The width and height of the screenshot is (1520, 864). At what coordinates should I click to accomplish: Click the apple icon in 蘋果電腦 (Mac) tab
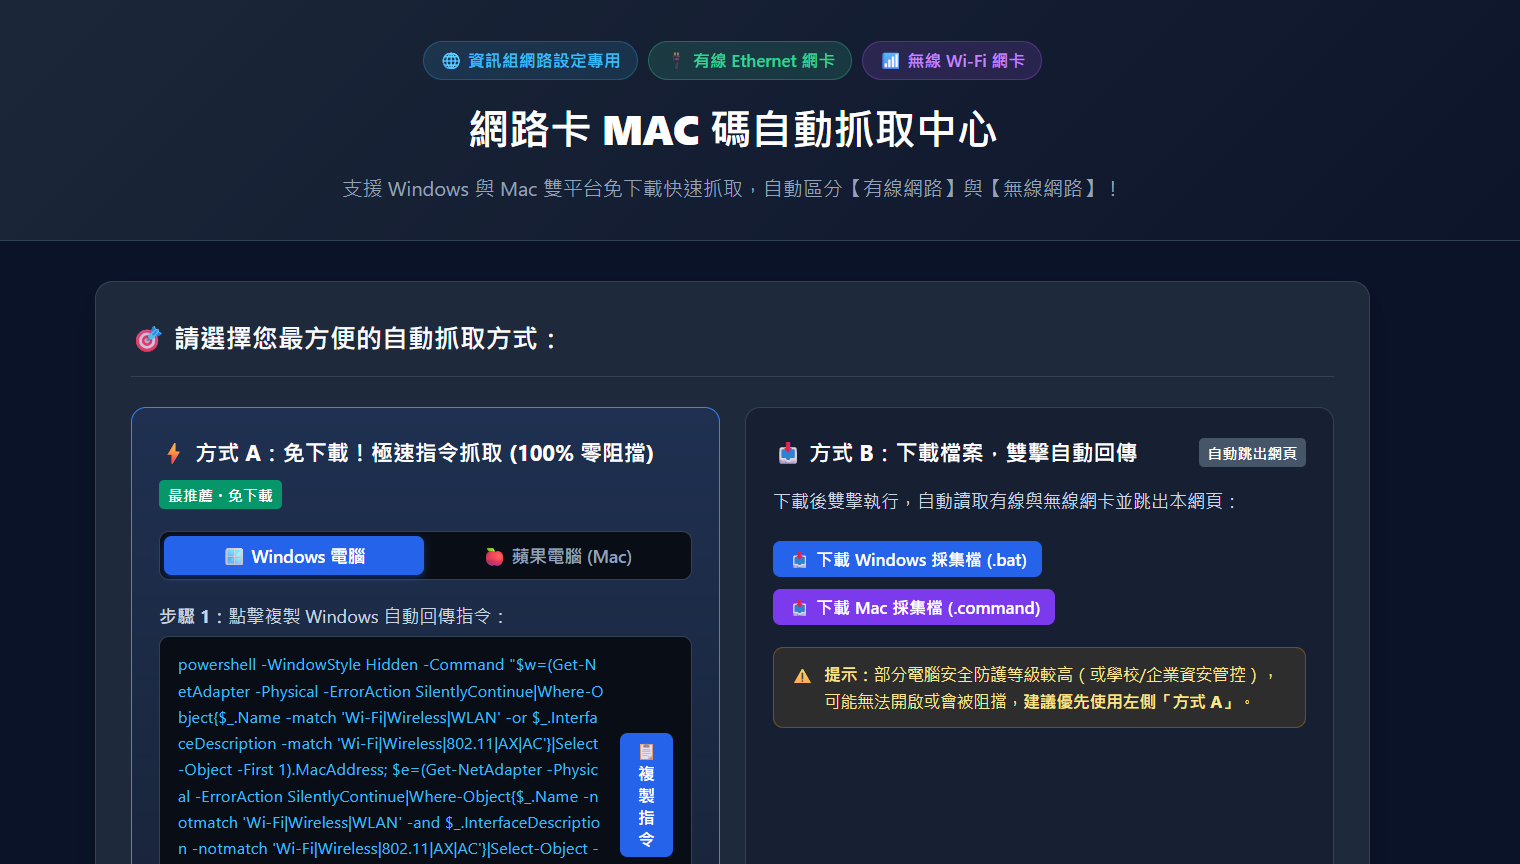click(x=494, y=557)
